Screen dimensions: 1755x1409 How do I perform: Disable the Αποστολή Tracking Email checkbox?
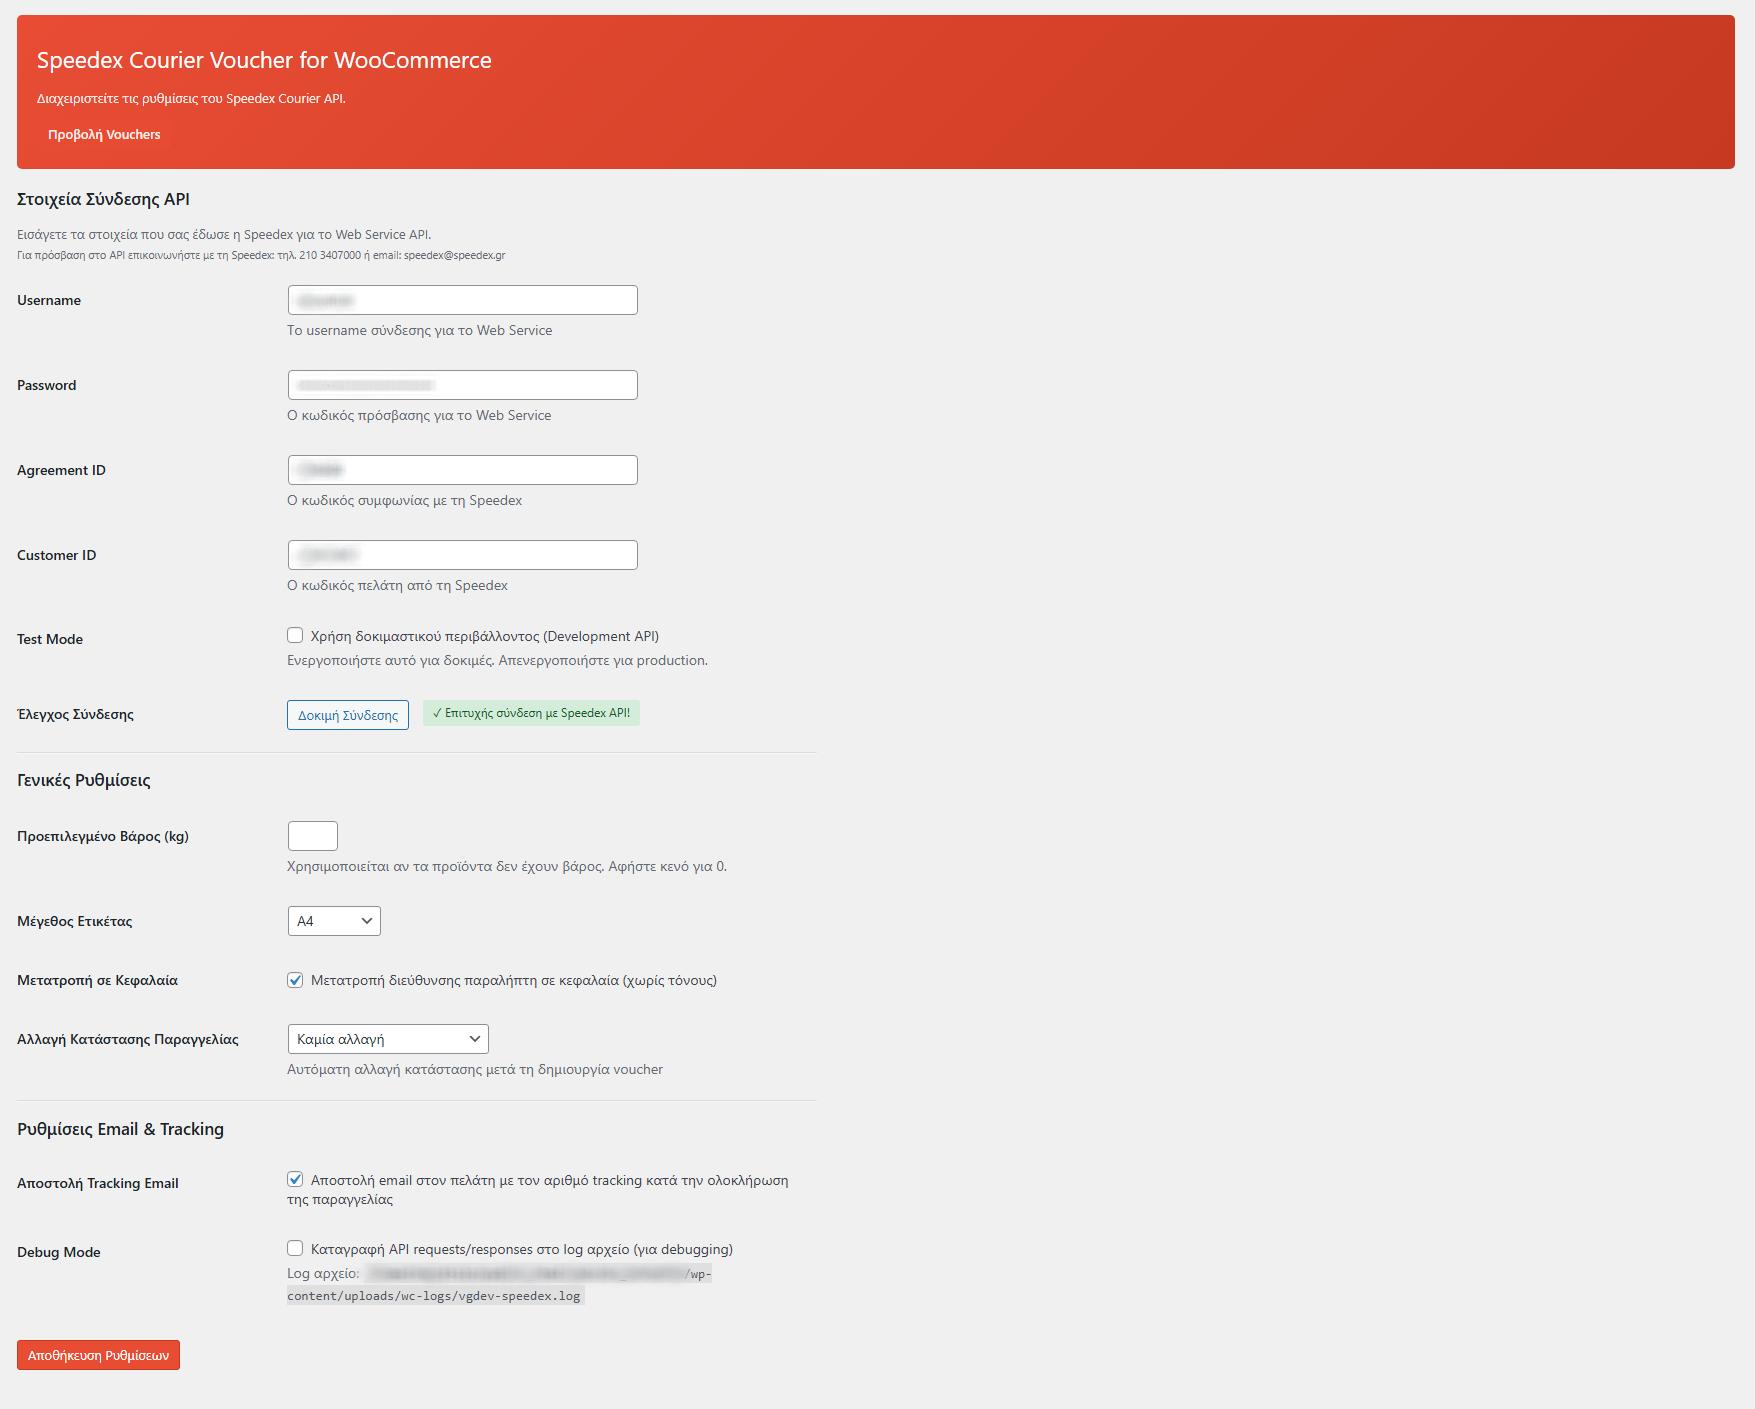[x=295, y=1180]
